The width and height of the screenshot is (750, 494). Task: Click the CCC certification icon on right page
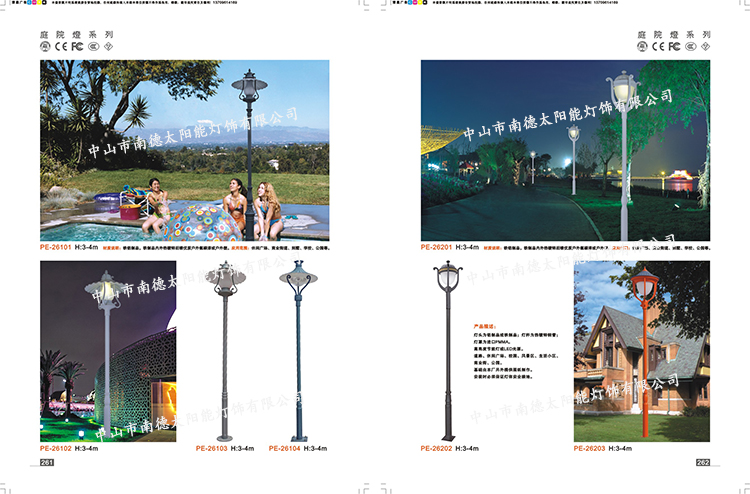click(x=689, y=46)
